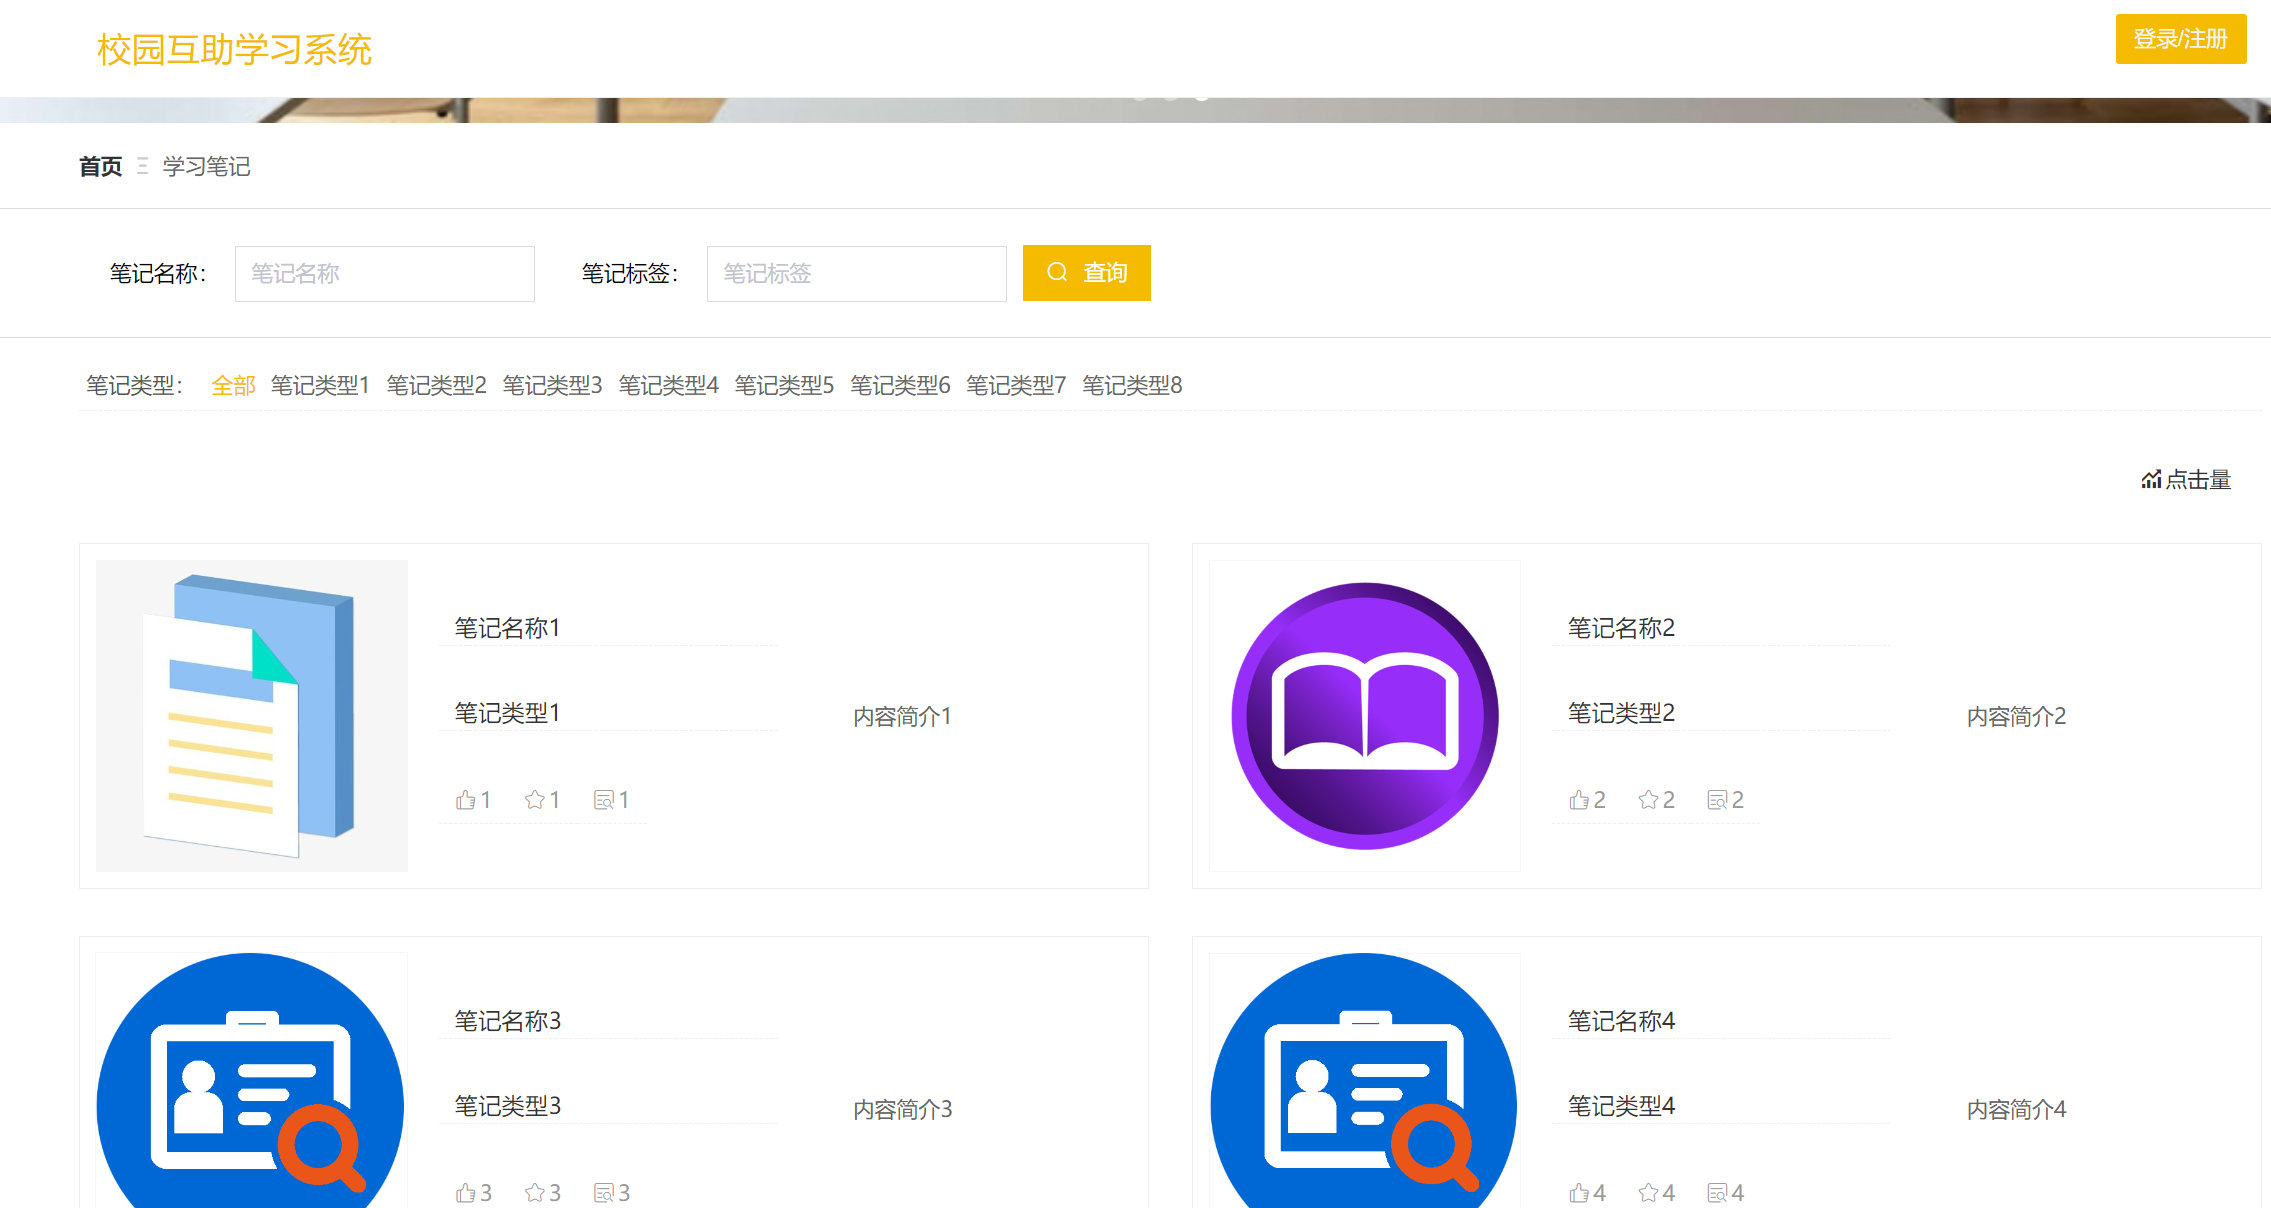Click the 查询 search button
The height and width of the screenshot is (1208, 2271).
[1086, 273]
